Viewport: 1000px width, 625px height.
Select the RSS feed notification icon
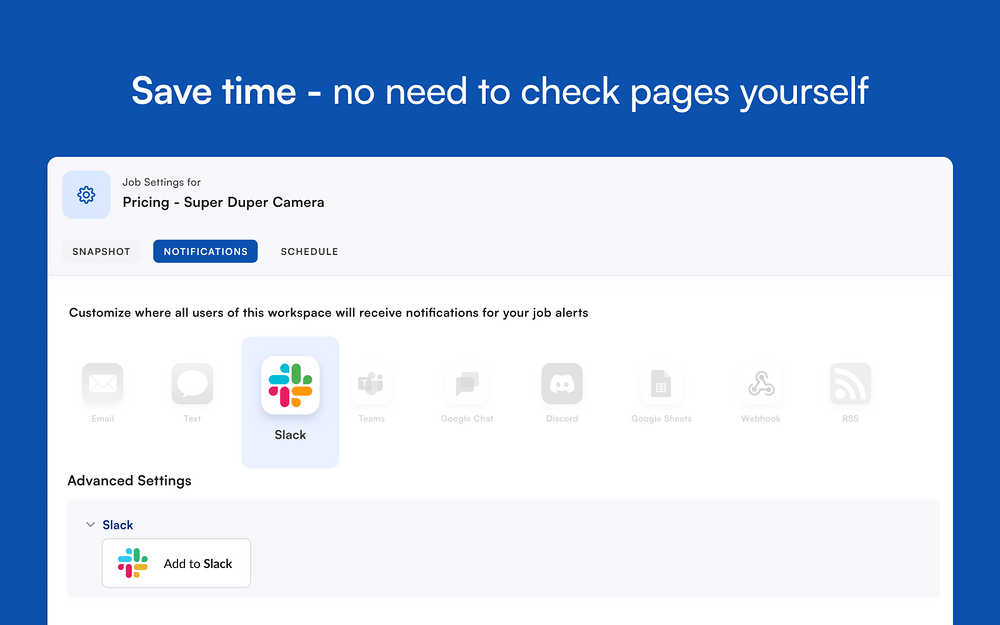click(x=850, y=384)
